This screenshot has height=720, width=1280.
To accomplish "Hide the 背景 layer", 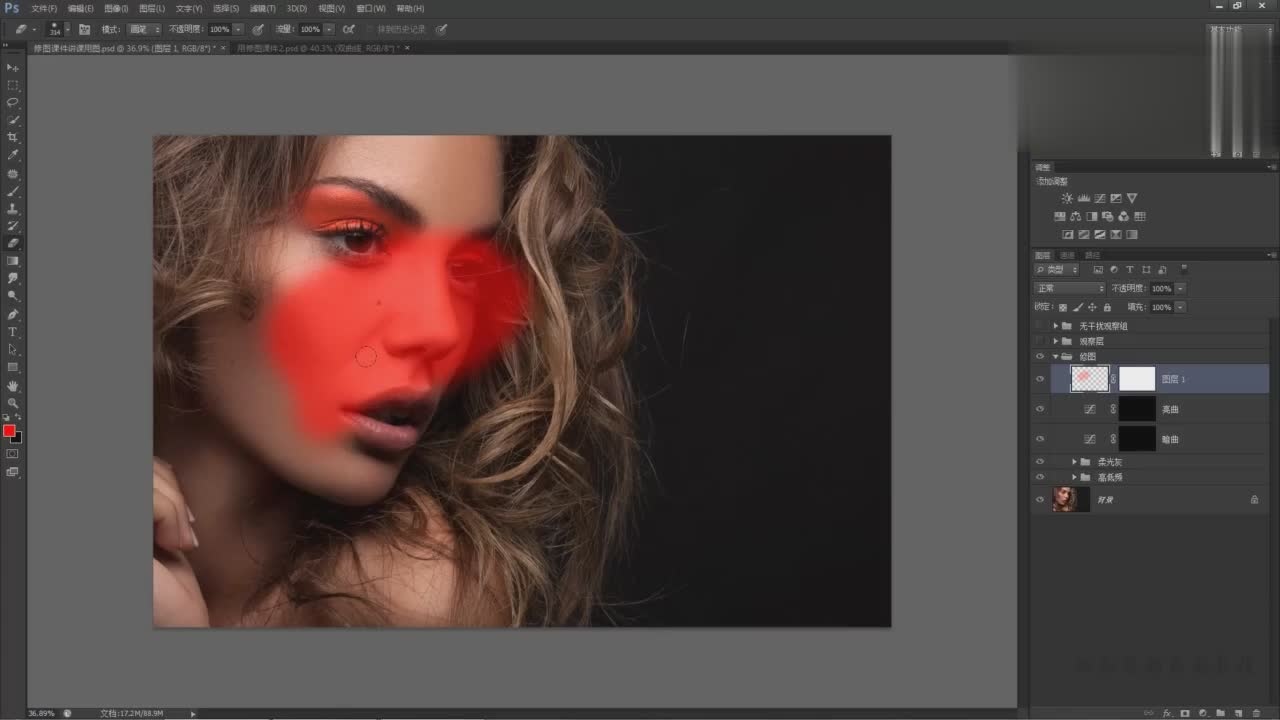I will [x=1040, y=499].
